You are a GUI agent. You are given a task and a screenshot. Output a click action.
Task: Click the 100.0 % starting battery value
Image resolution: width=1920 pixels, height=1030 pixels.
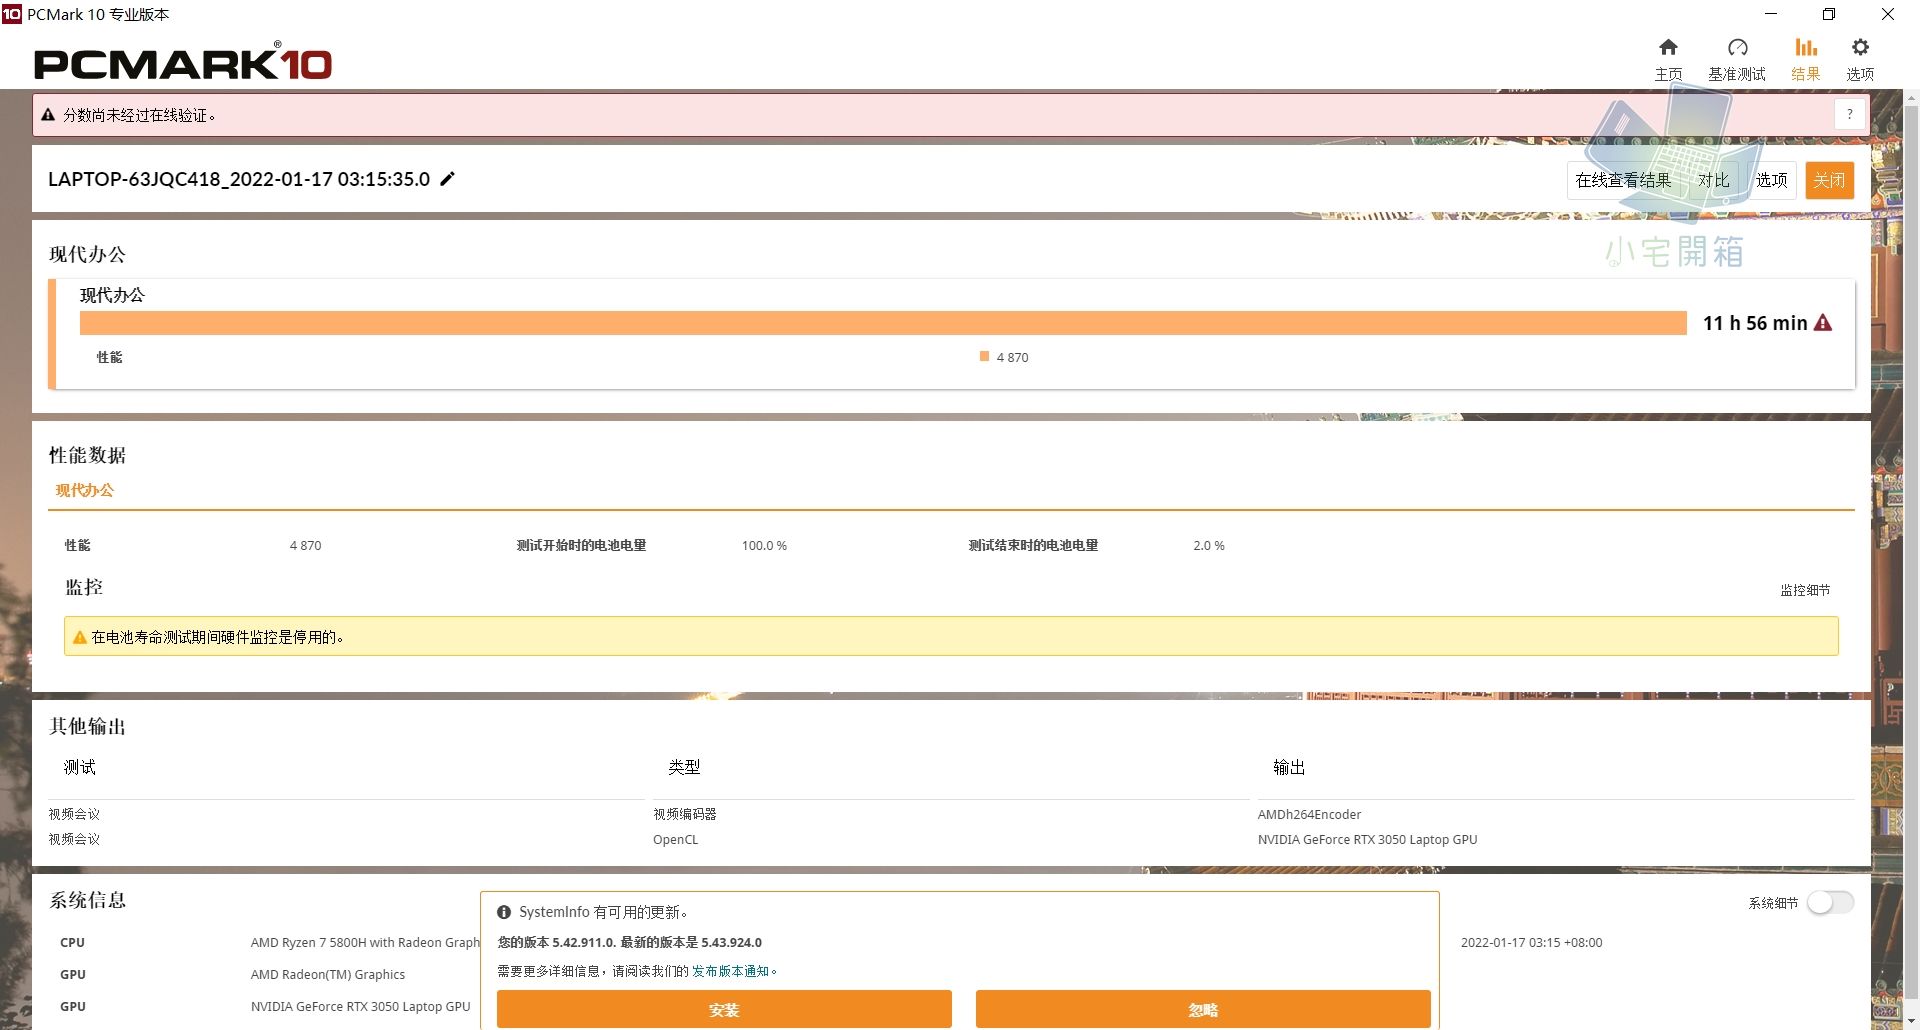pyautogui.click(x=764, y=545)
